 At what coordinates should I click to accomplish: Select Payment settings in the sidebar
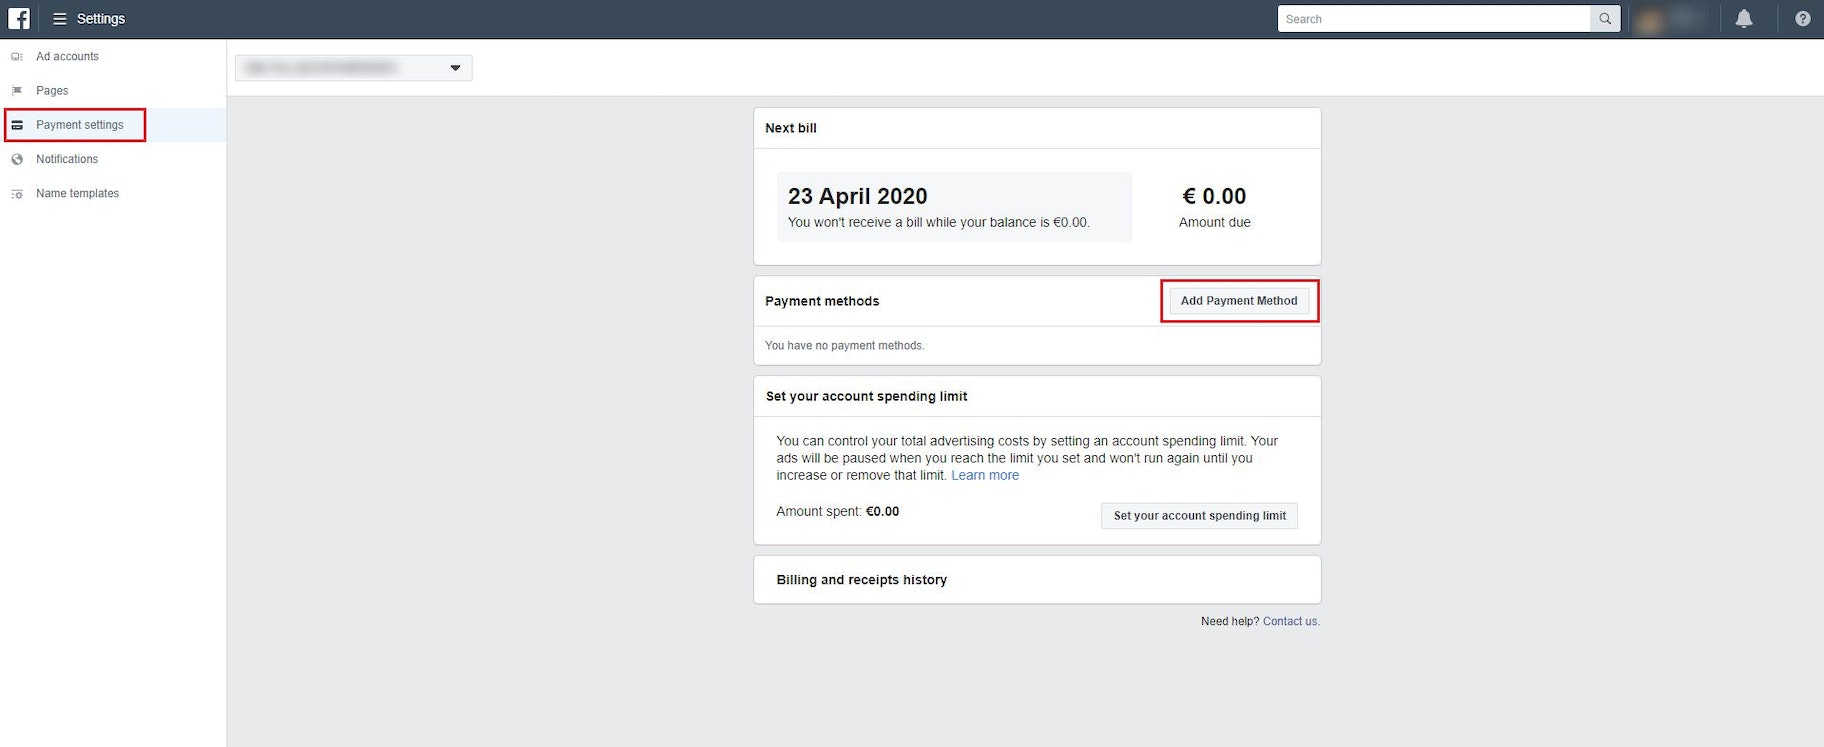[x=80, y=125]
